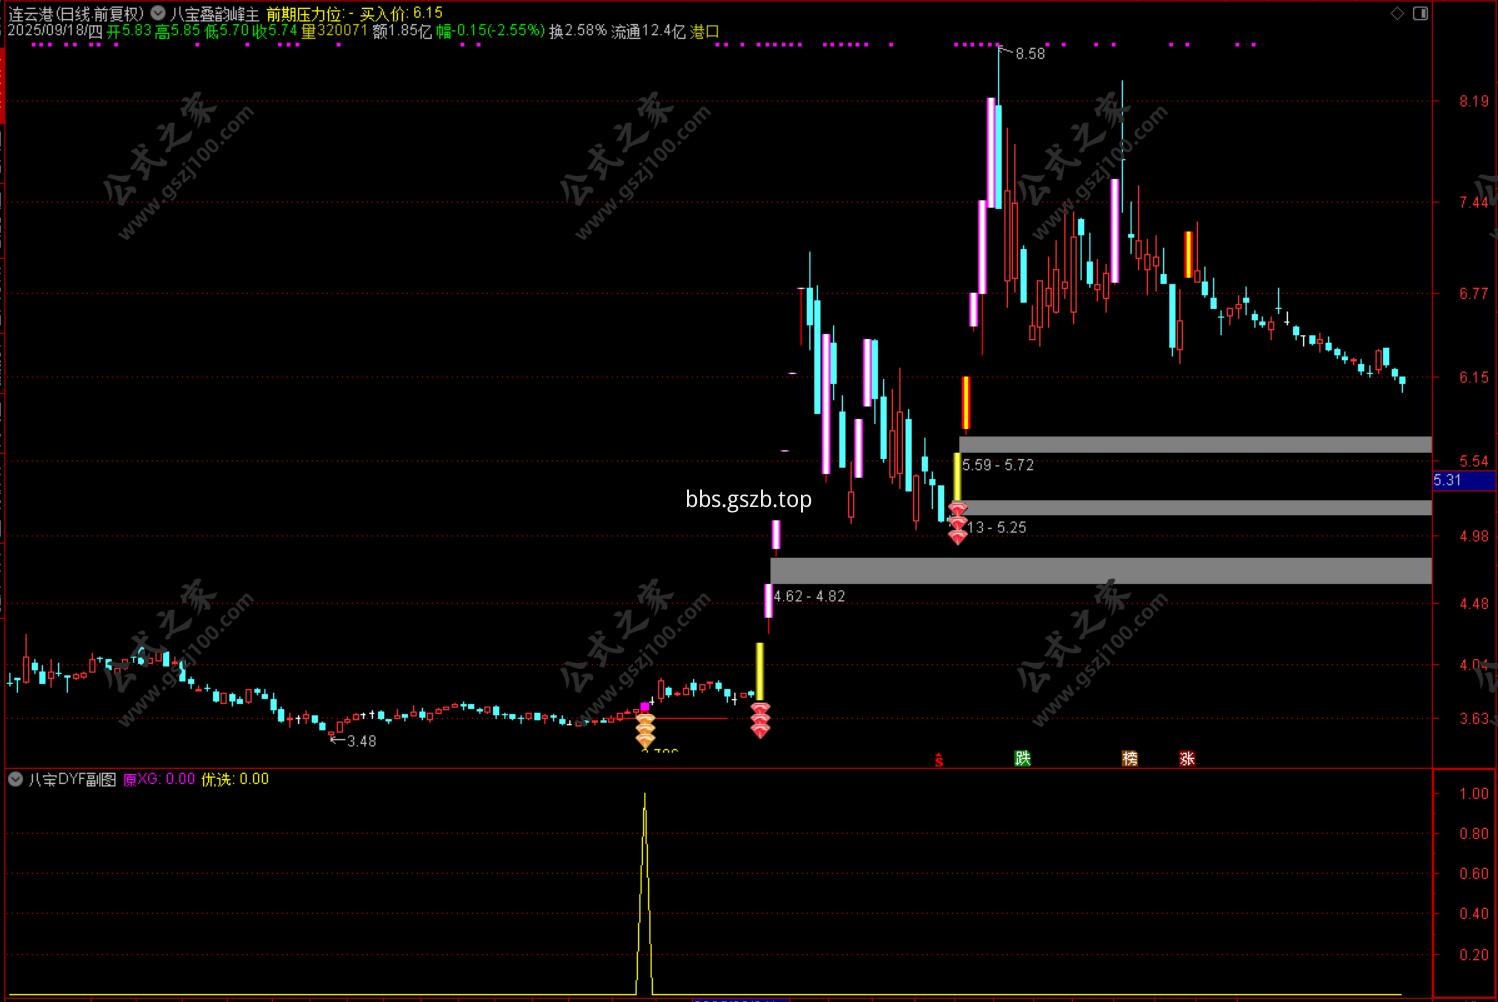Click the red 涨 marker icon

click(1187, 758)
